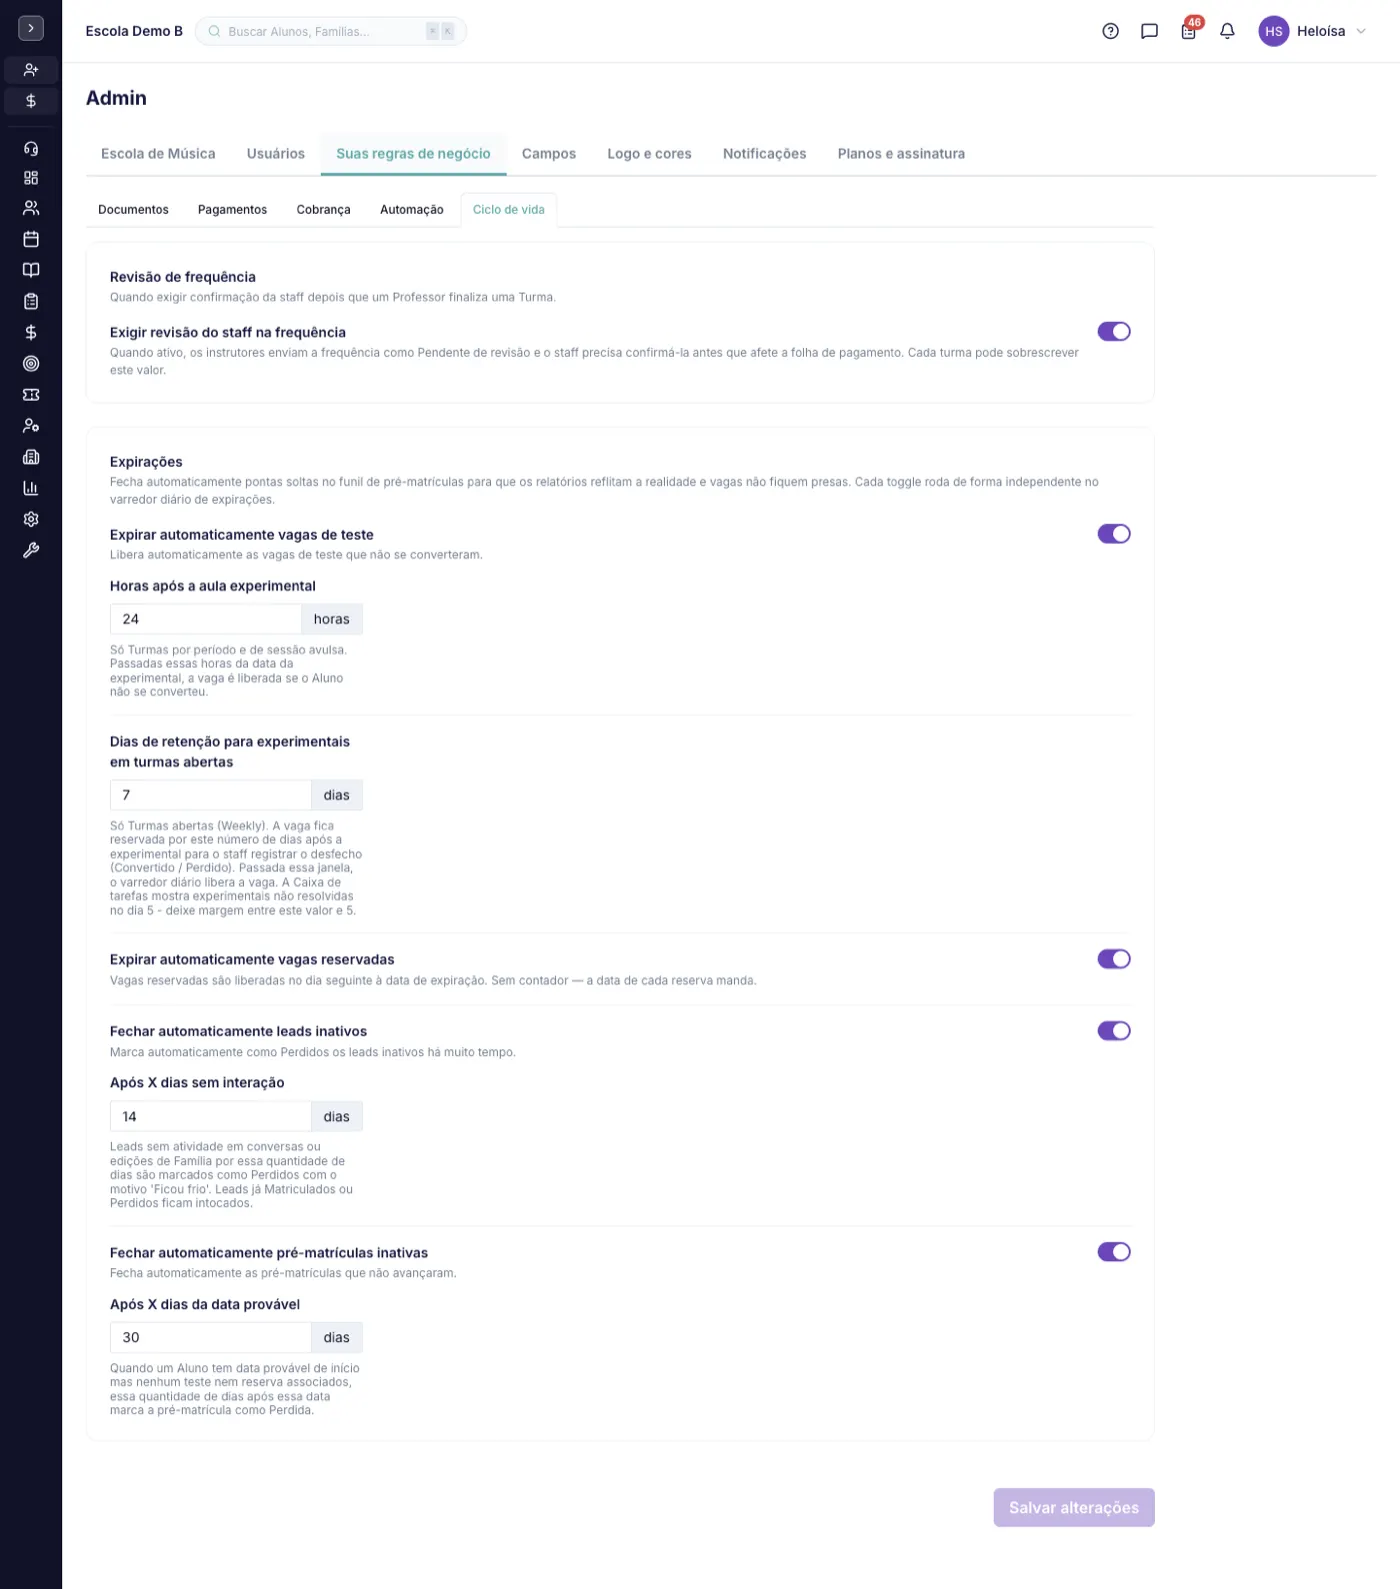
Task: Toggle Fechar automaticamente leads inativos
Action: 1114,1031
